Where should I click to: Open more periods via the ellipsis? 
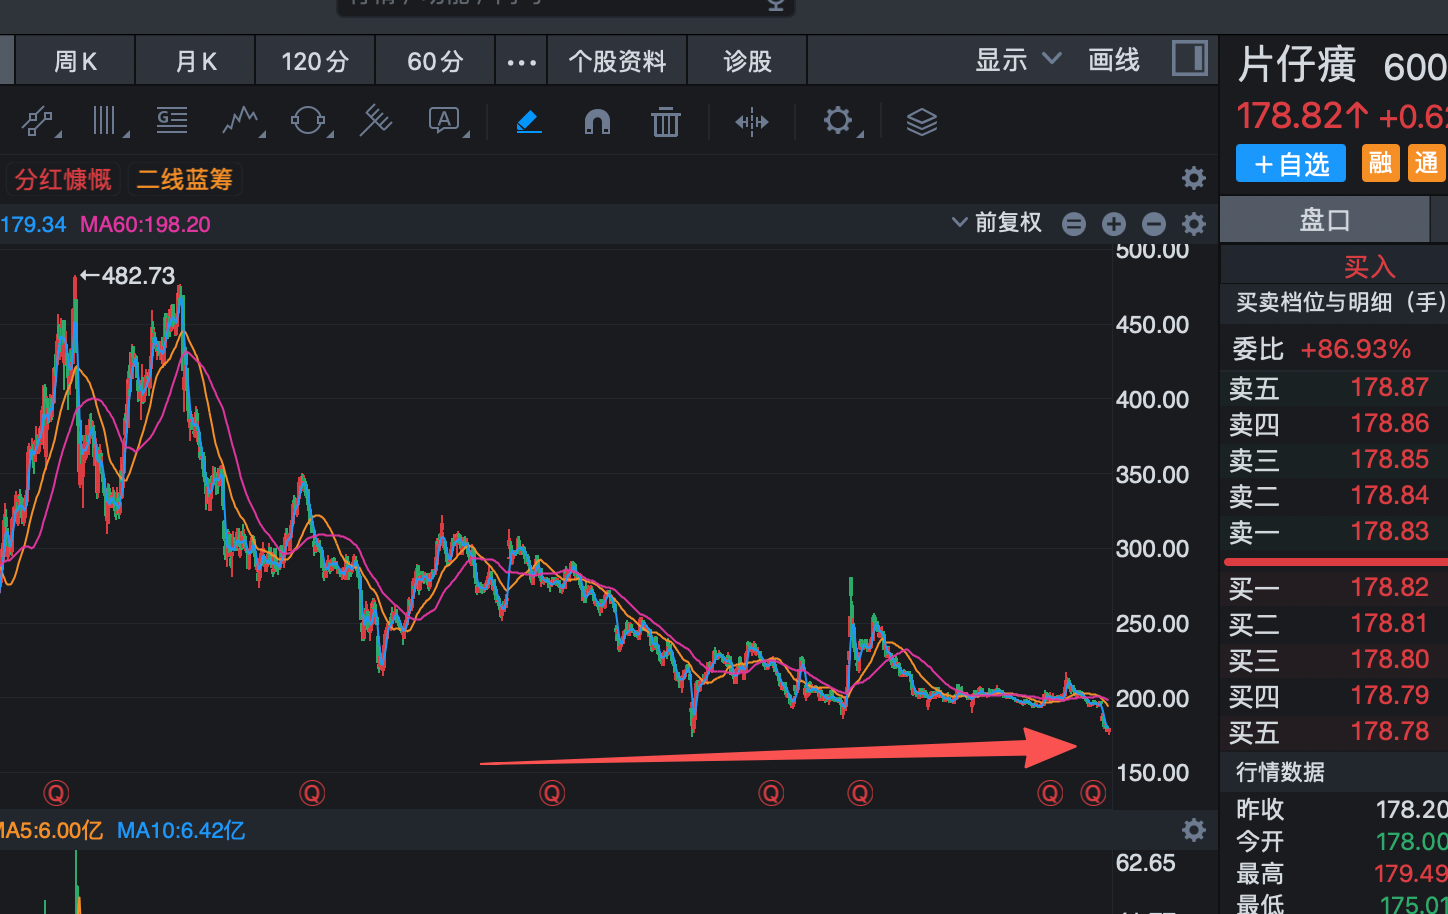[521, 62]
